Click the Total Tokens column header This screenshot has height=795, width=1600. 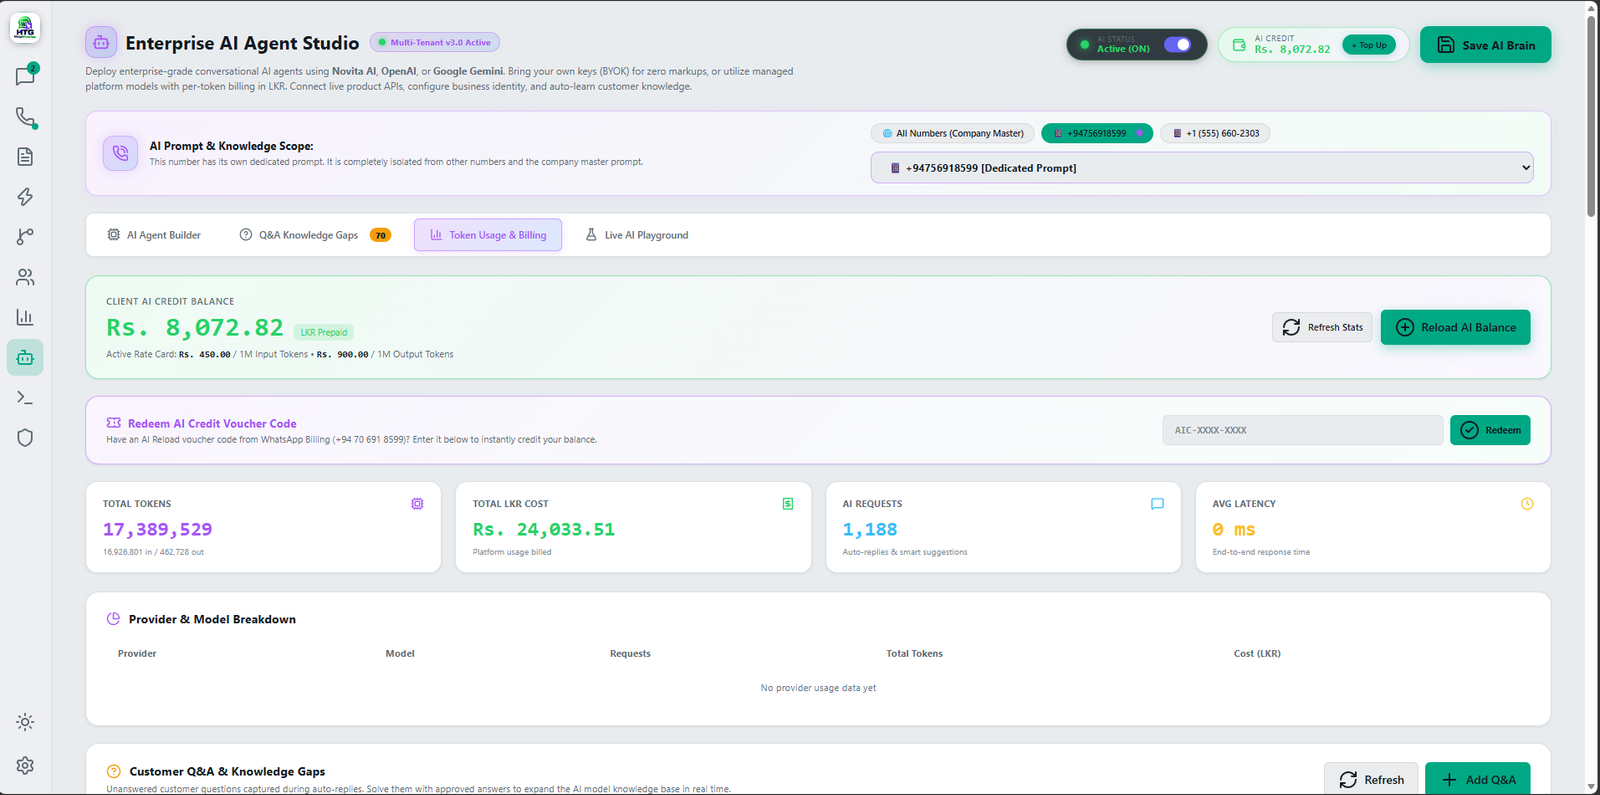coord(914,653)
